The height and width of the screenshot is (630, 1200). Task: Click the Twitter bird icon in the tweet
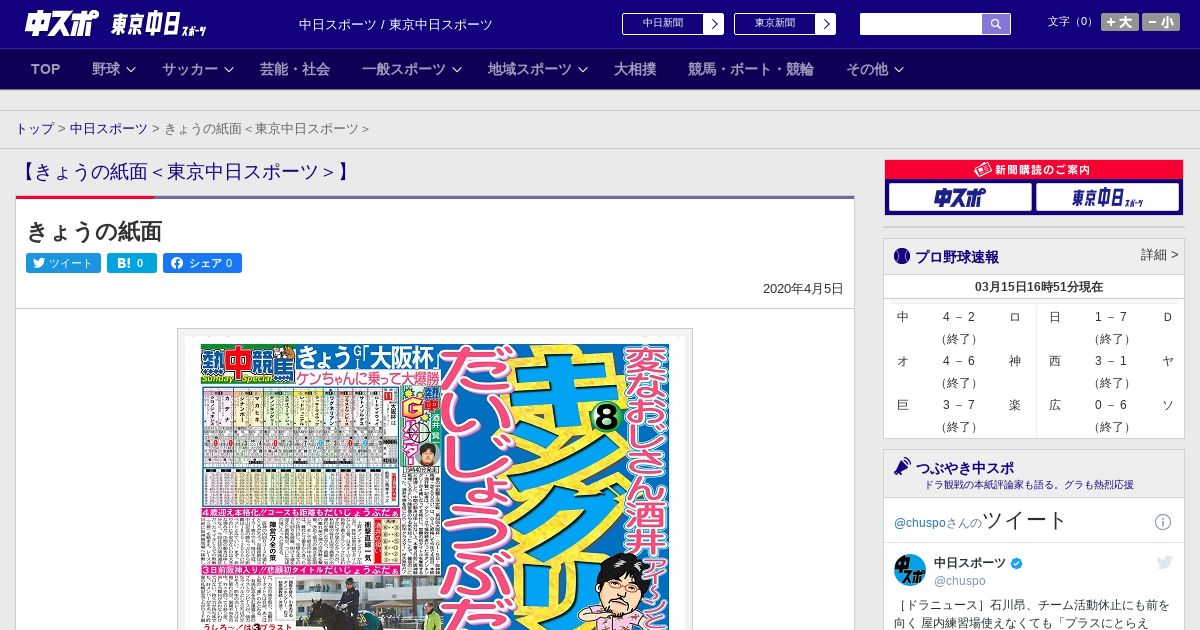1164,563
